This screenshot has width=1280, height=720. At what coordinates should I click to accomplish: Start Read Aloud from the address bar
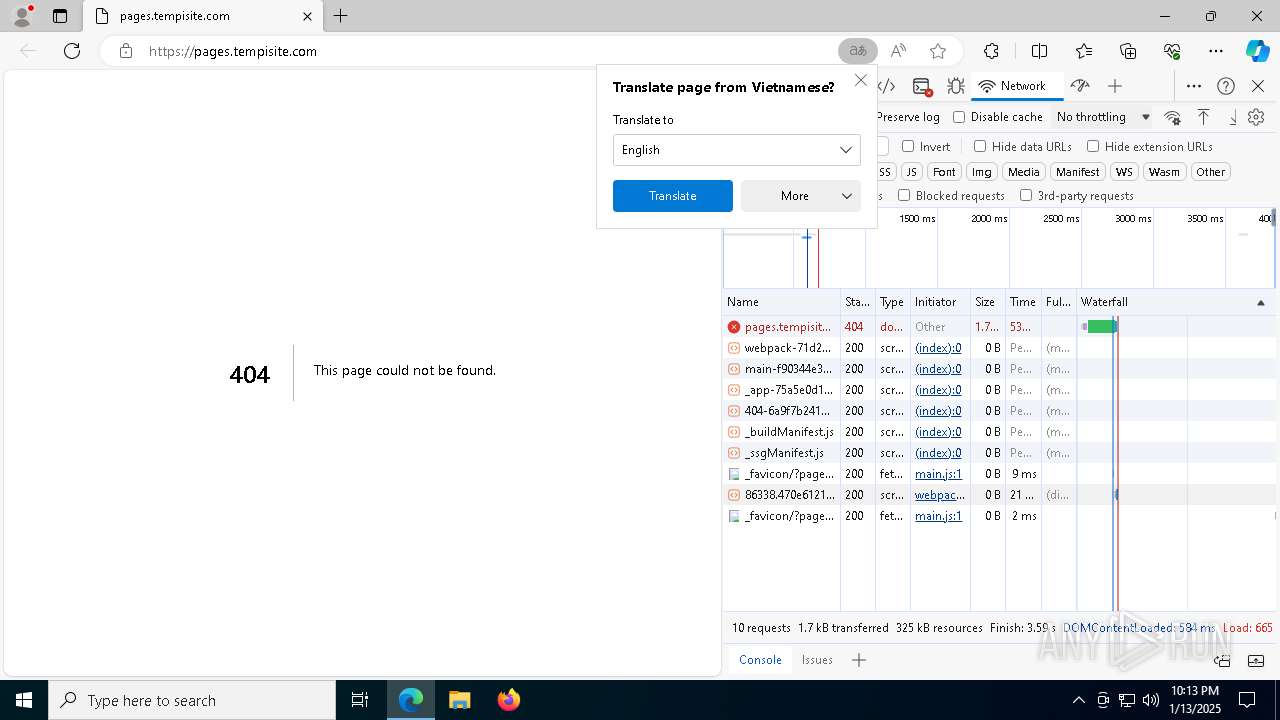[898, 51]
